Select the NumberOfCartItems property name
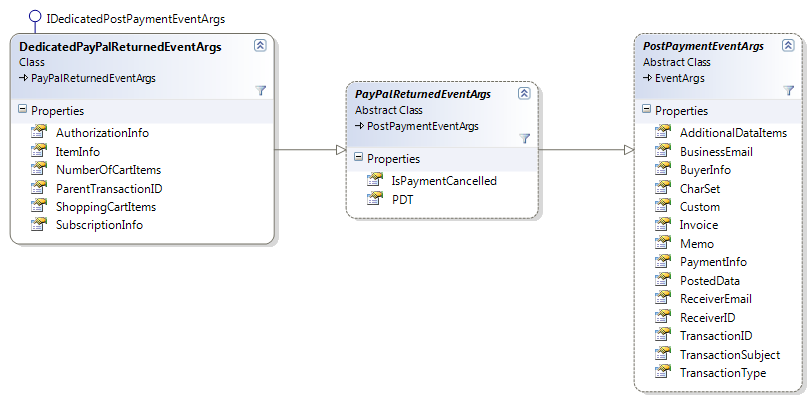 coord(108,170)
